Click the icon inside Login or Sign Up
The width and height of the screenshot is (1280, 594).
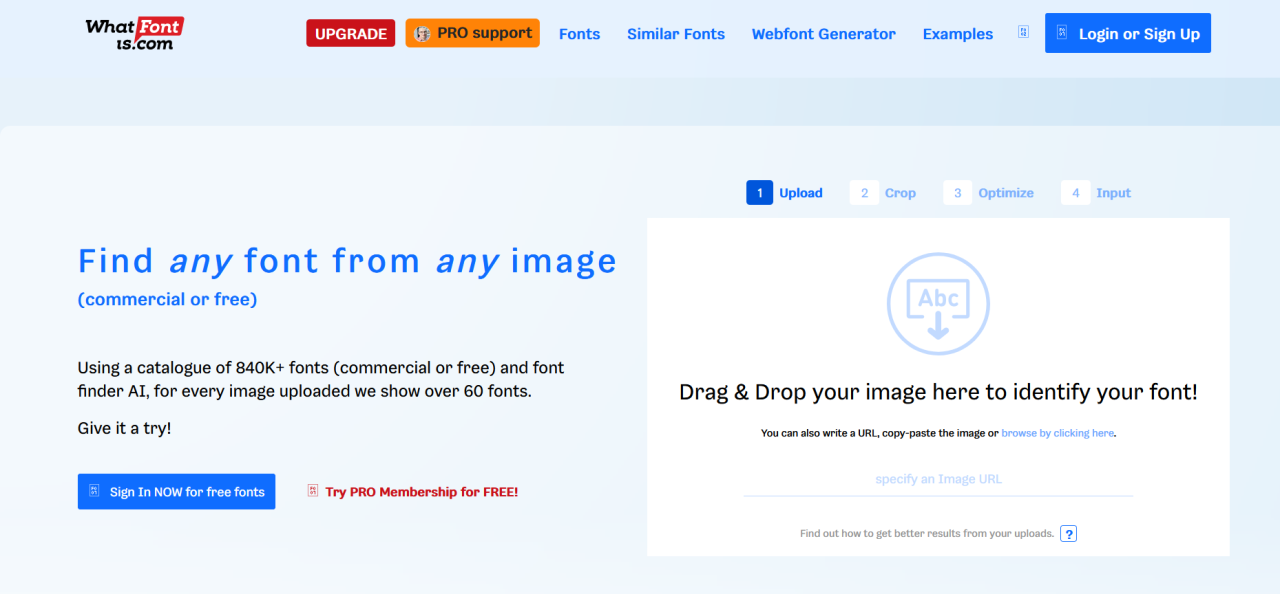pos(1062,33)
